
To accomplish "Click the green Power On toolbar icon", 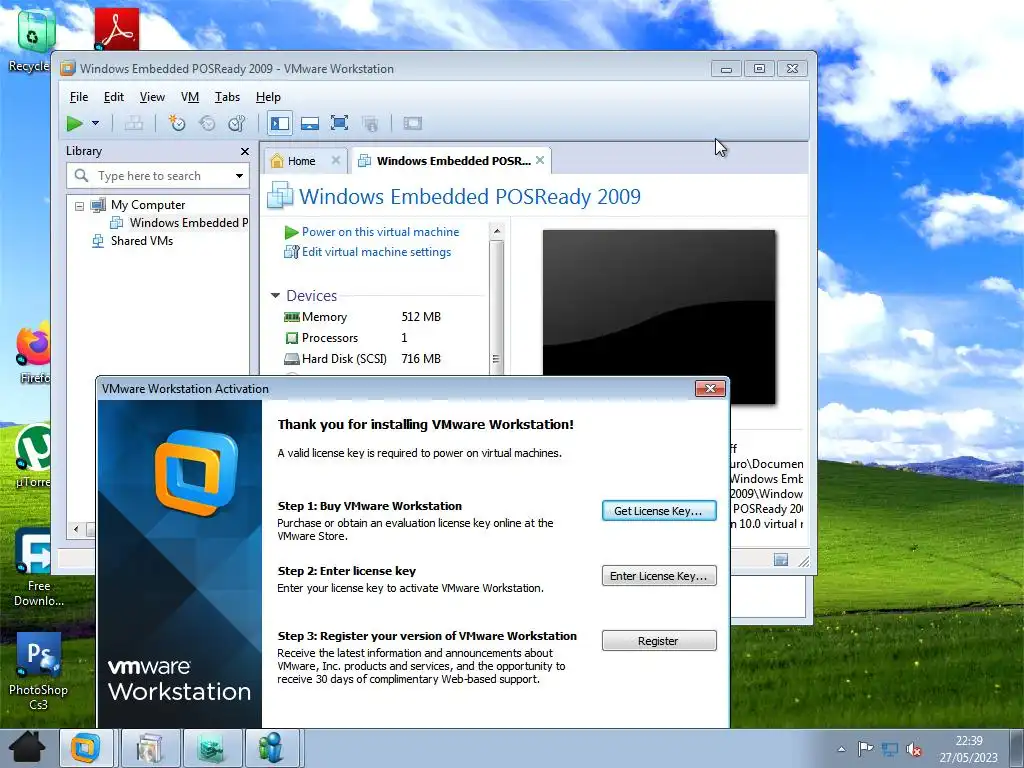I will (74, 123).
